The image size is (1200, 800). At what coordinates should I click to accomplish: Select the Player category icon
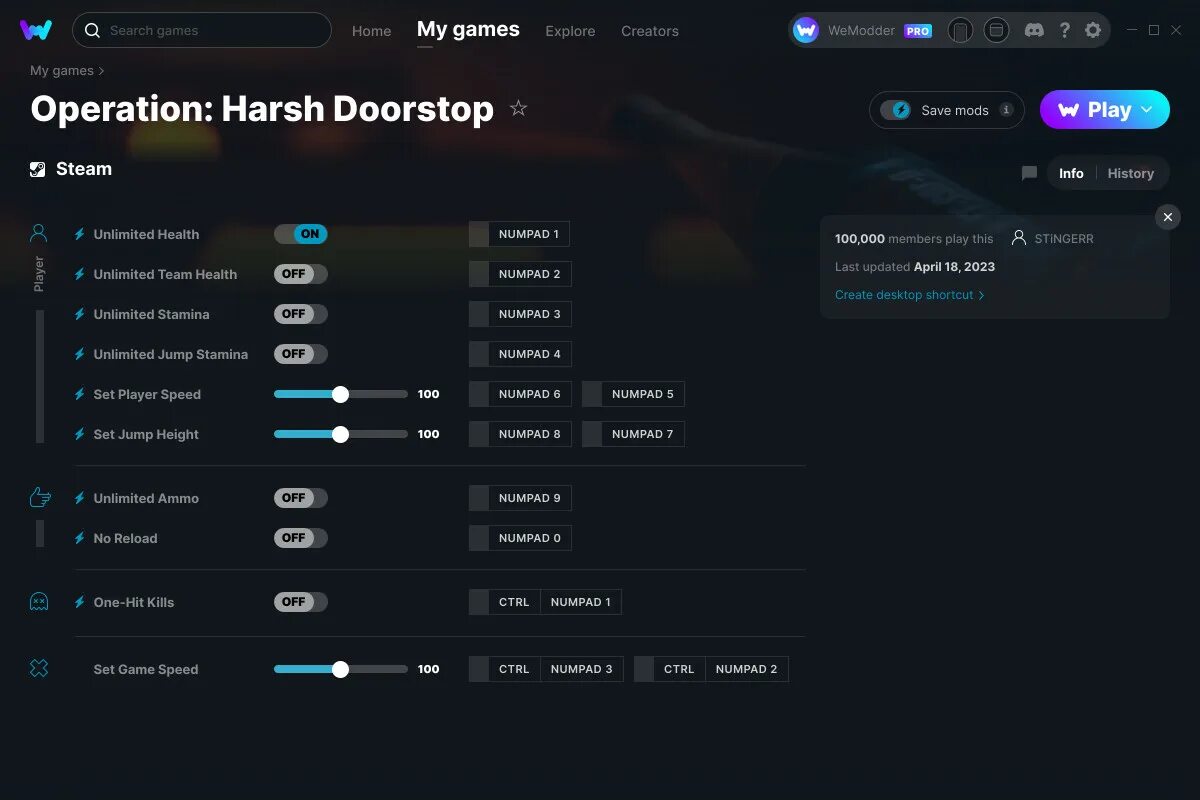(x=39, y=234)
